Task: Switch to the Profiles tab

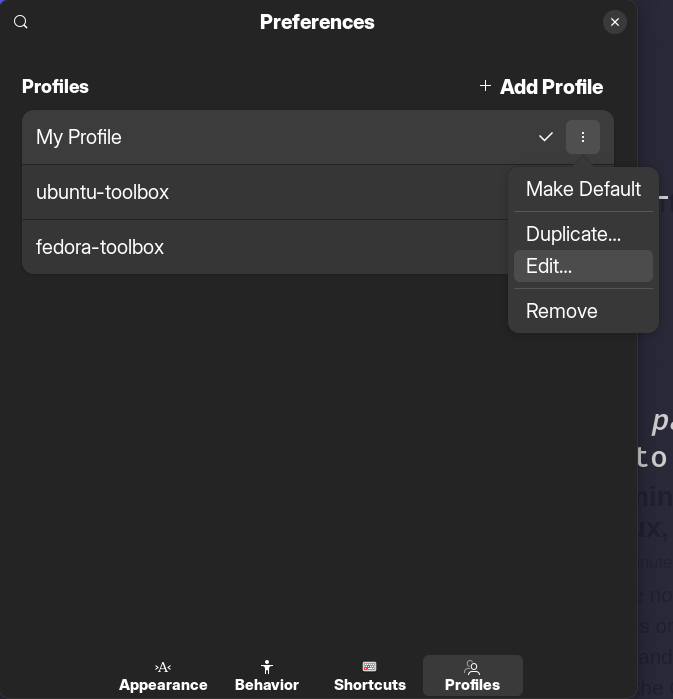Action: pyautogui.click(x=472, y=675)
